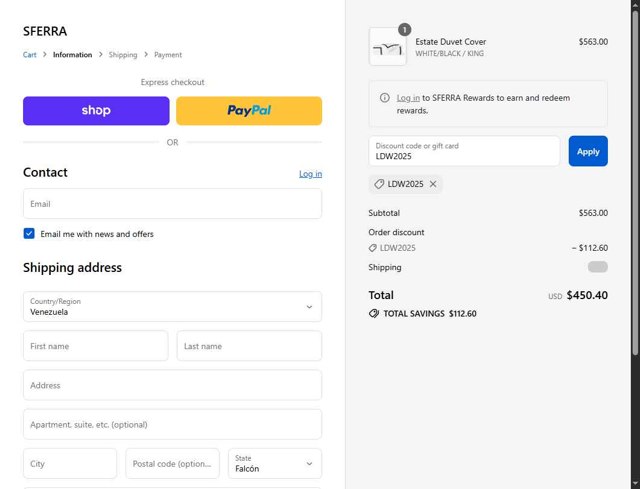Image resolution: width=640 pixels, height=489 pixels.
Task: Focus the Postal code field
Action: (172, 464)
